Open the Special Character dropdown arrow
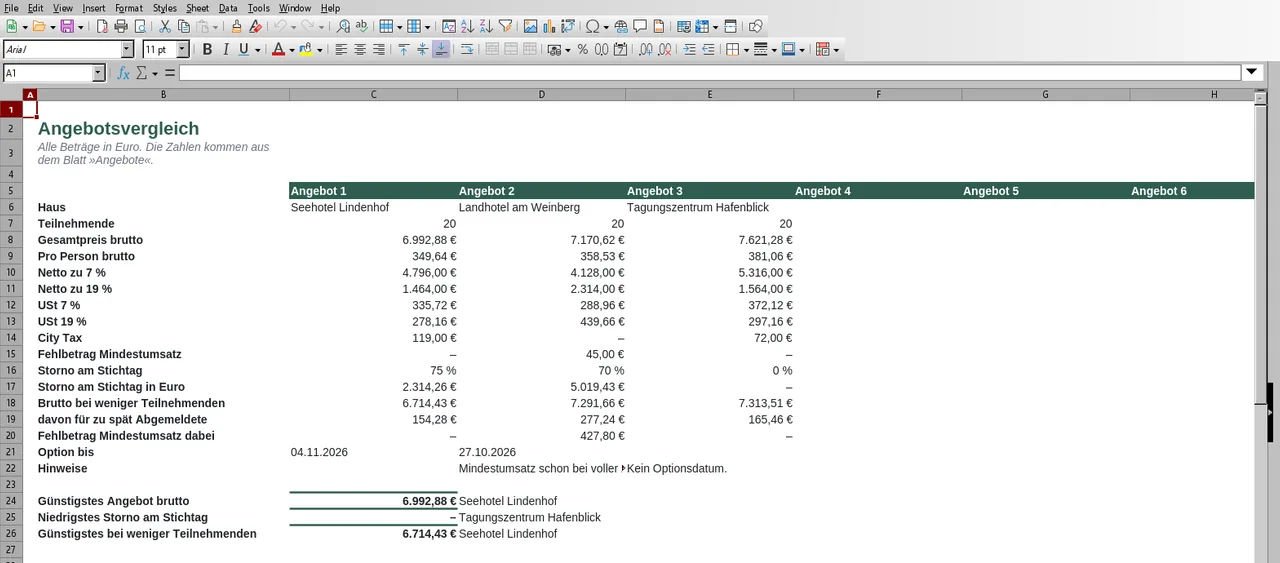Viewport: 1280px width, 563px height. tap(606, 26)
